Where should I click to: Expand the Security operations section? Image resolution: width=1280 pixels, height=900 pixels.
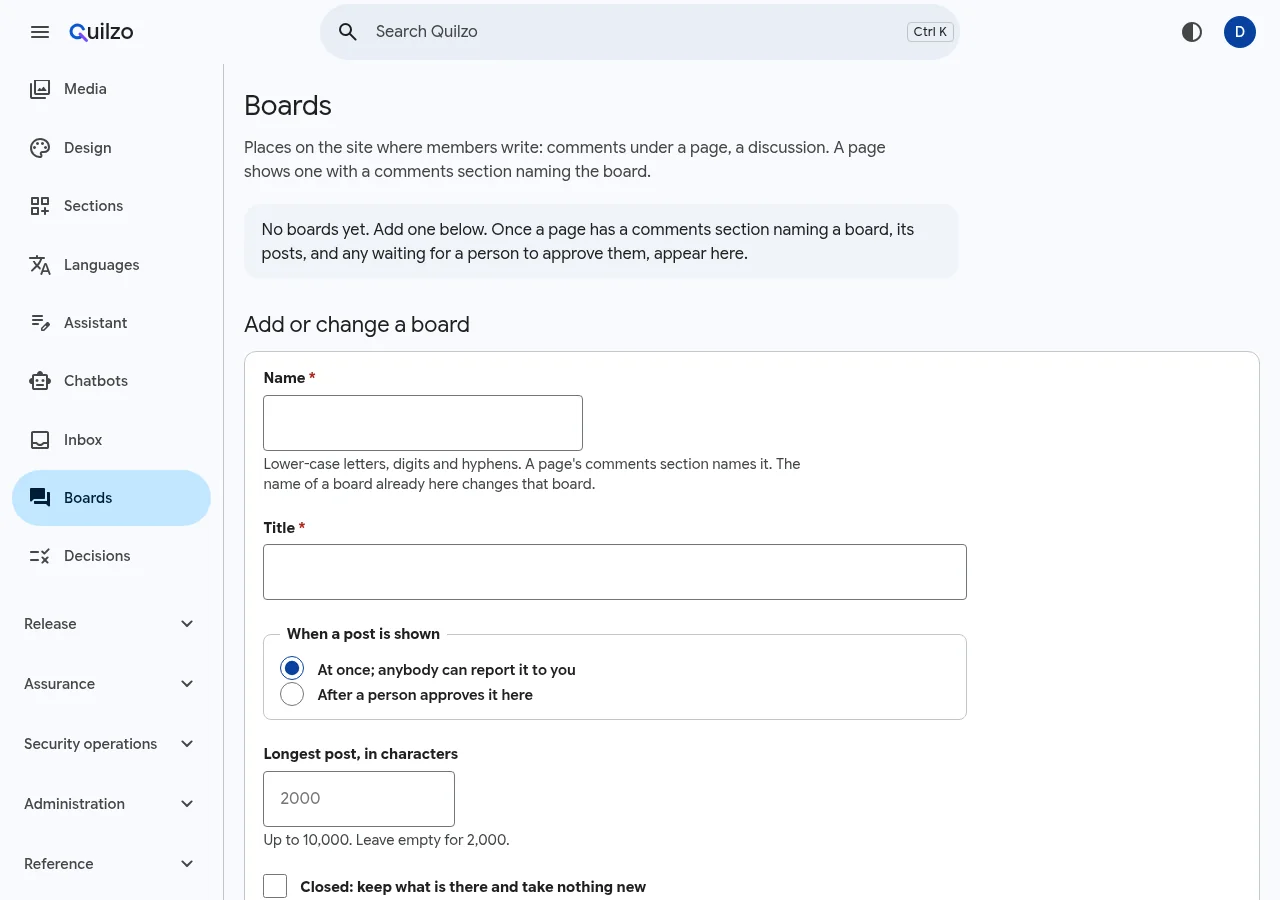tap(111, 744)
